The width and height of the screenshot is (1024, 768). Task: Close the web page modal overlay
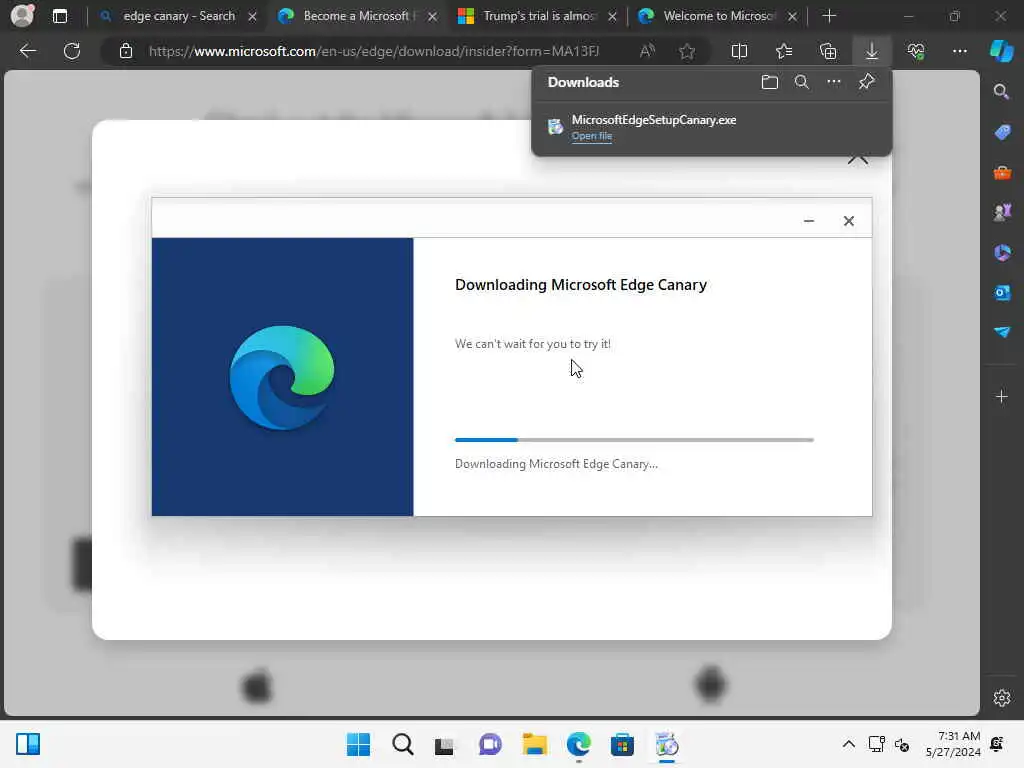click(857, 159)
